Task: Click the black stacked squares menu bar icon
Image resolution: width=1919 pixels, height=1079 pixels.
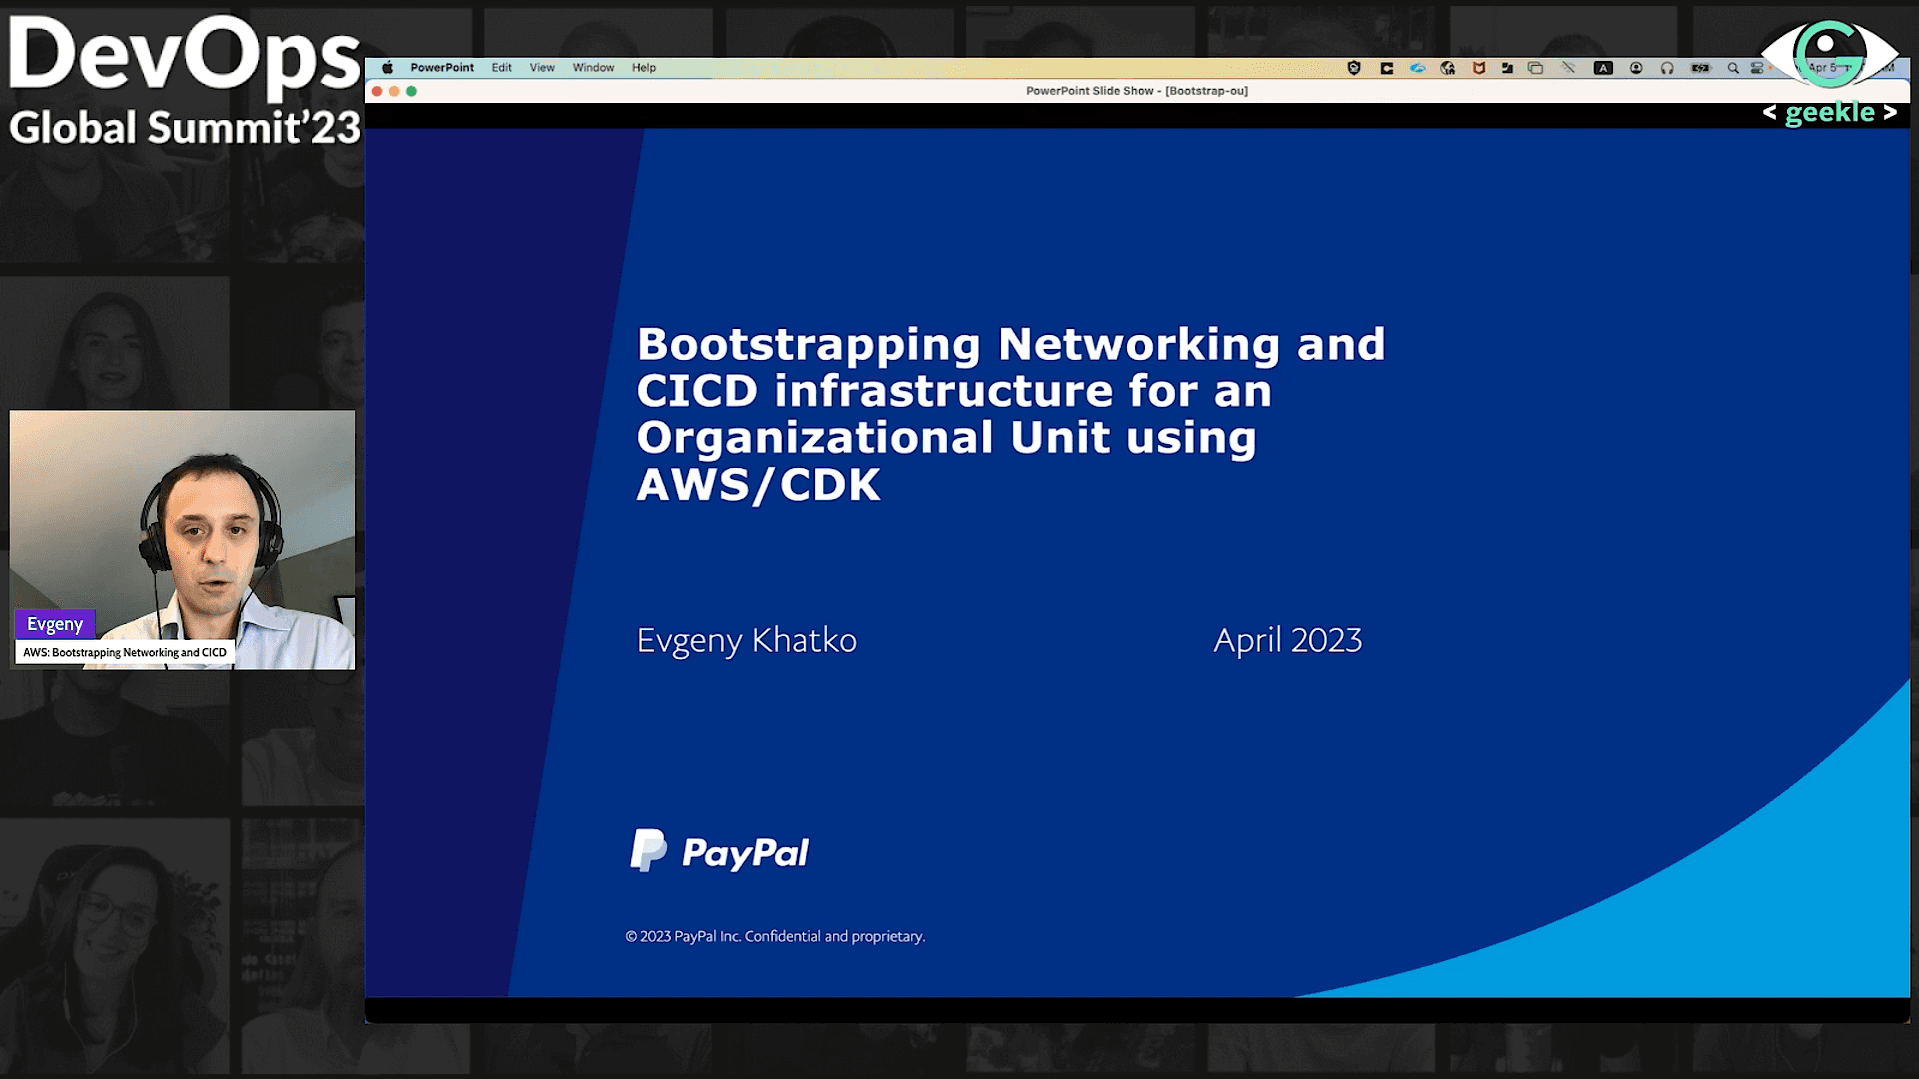Action: [1507, 68]
